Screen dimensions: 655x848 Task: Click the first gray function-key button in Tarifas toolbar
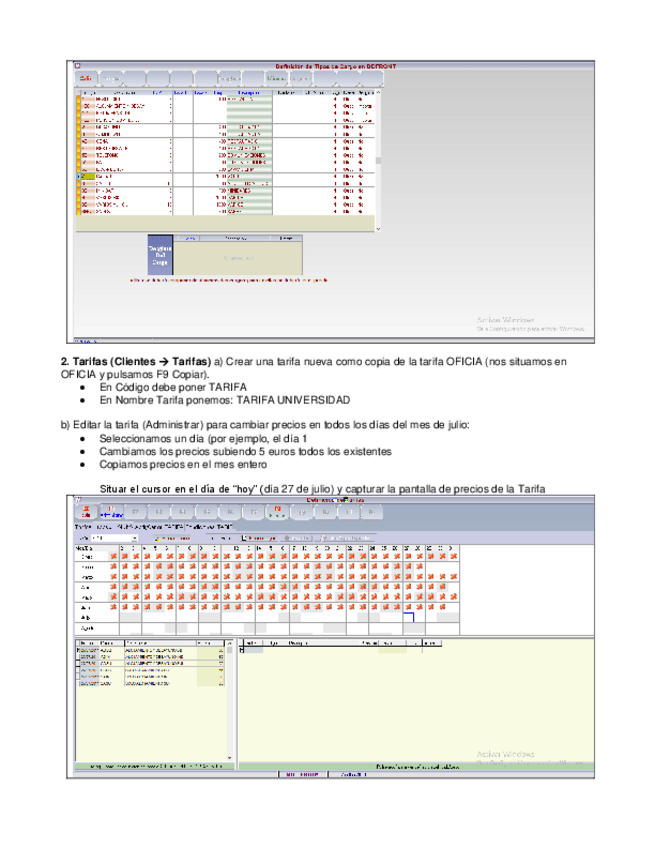coord(134,511)
